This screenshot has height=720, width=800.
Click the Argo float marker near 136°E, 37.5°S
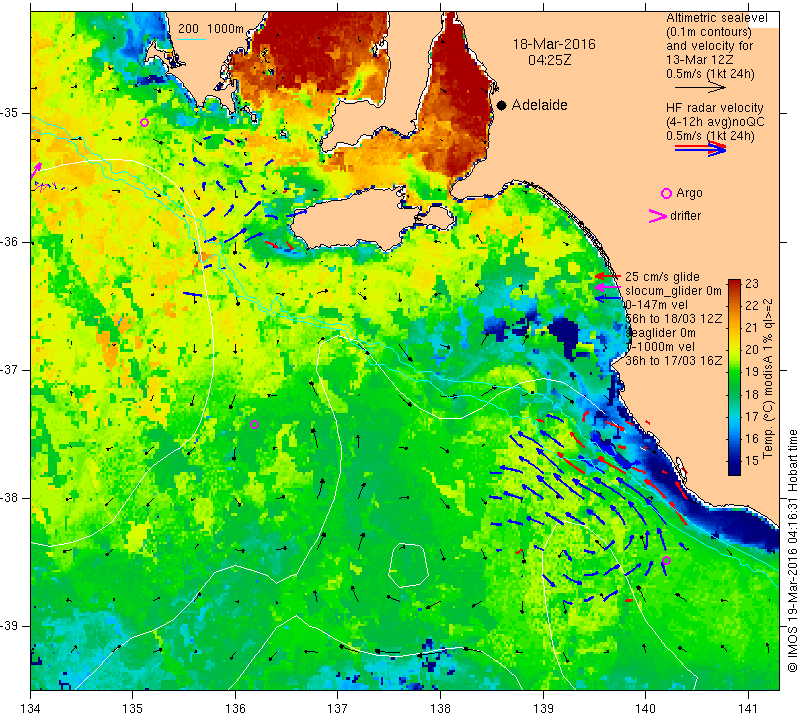(255, 424)
